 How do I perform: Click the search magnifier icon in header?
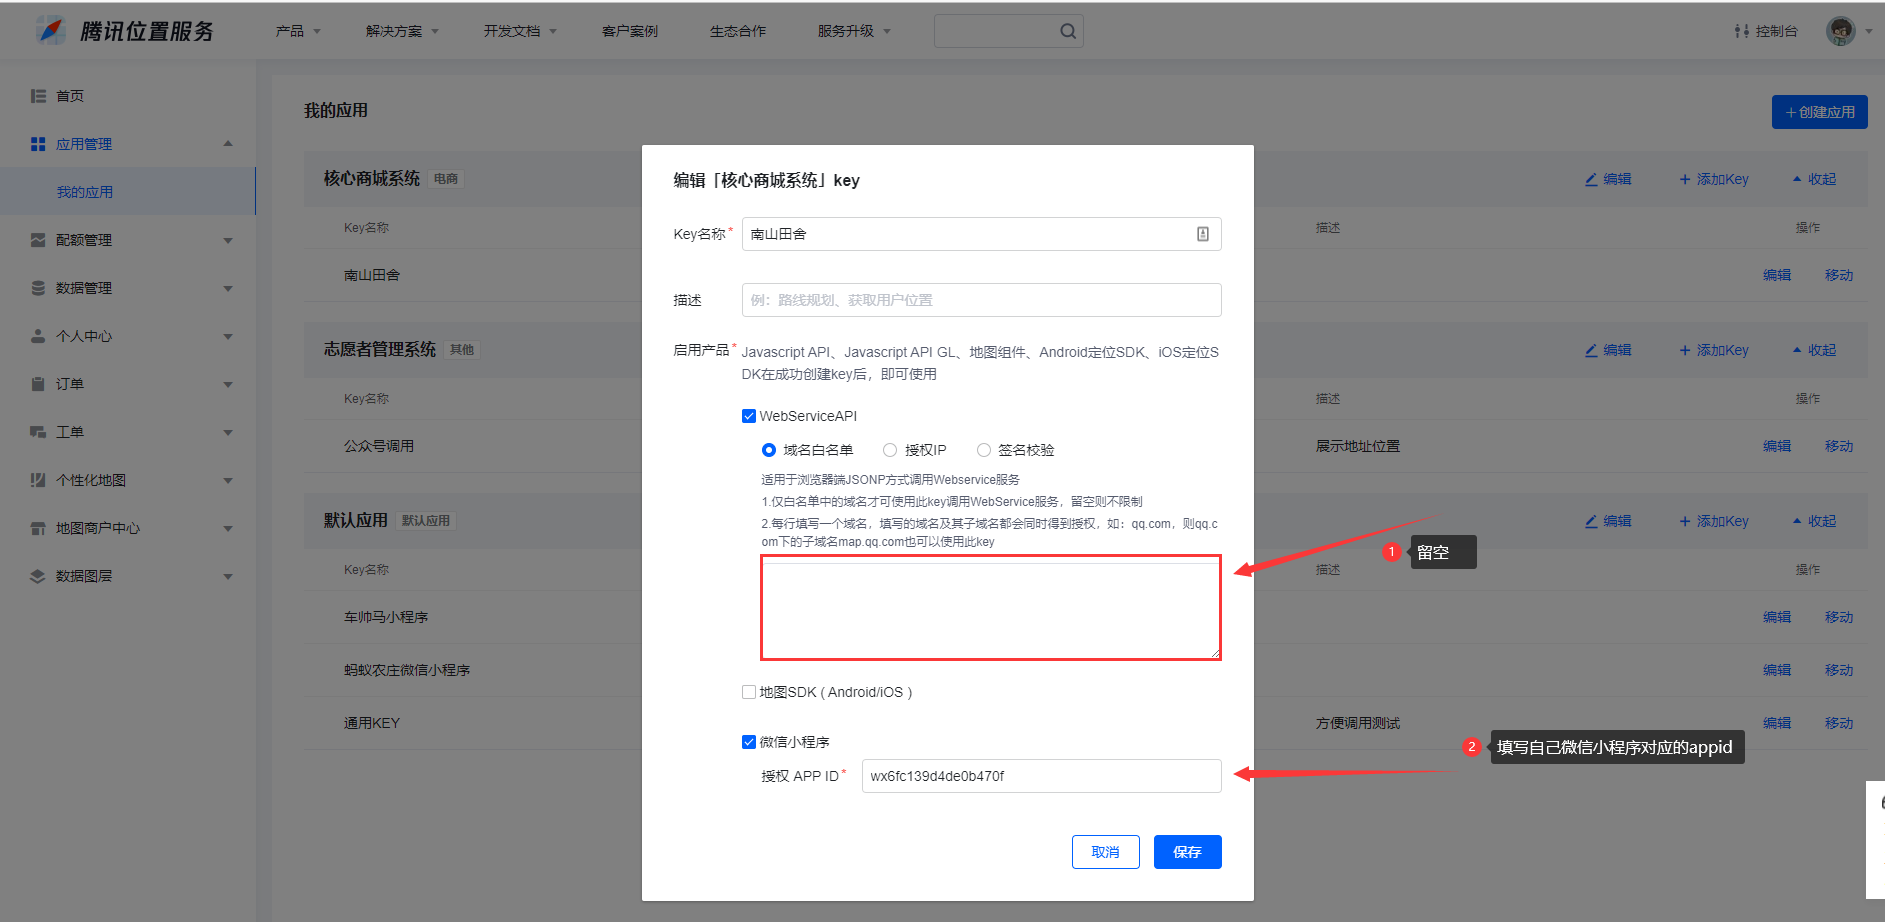click(x=1068, y=31)
